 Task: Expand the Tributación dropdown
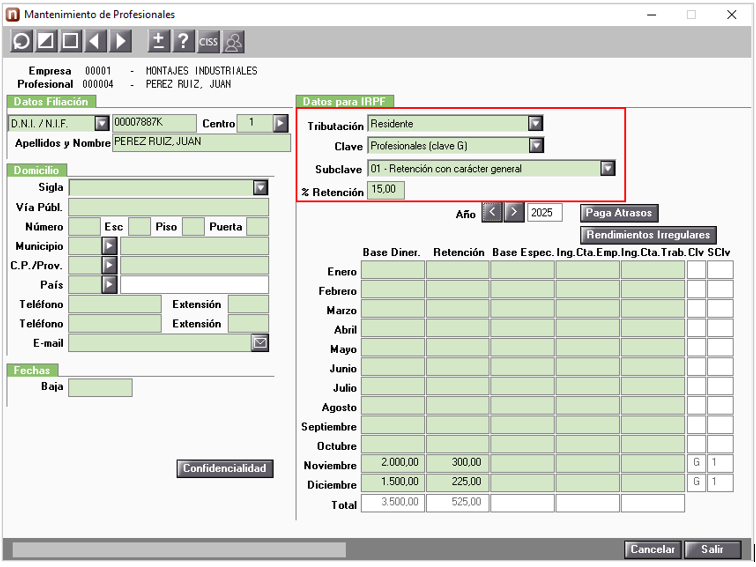pyautogui.click(x=536, y=123)
